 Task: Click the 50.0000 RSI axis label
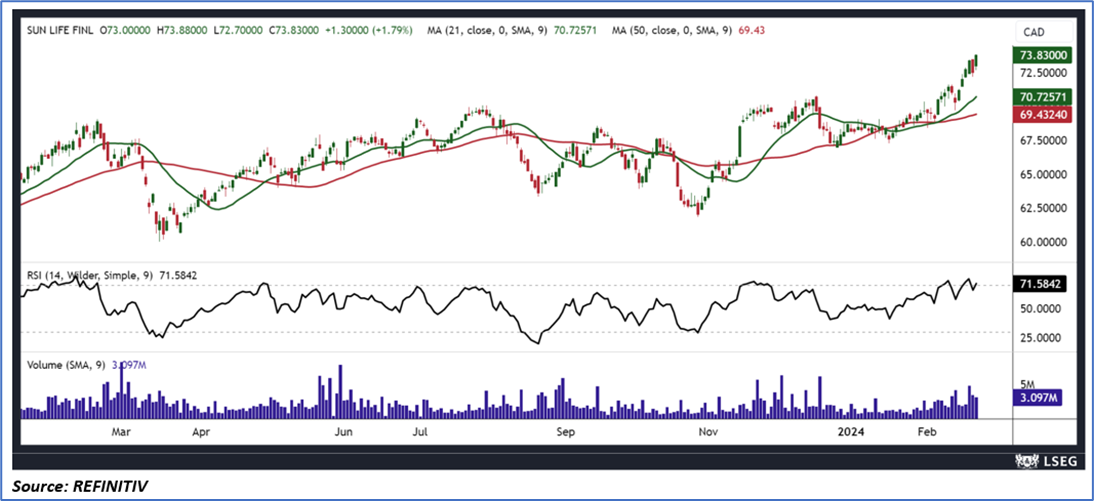pos(1041,308)
